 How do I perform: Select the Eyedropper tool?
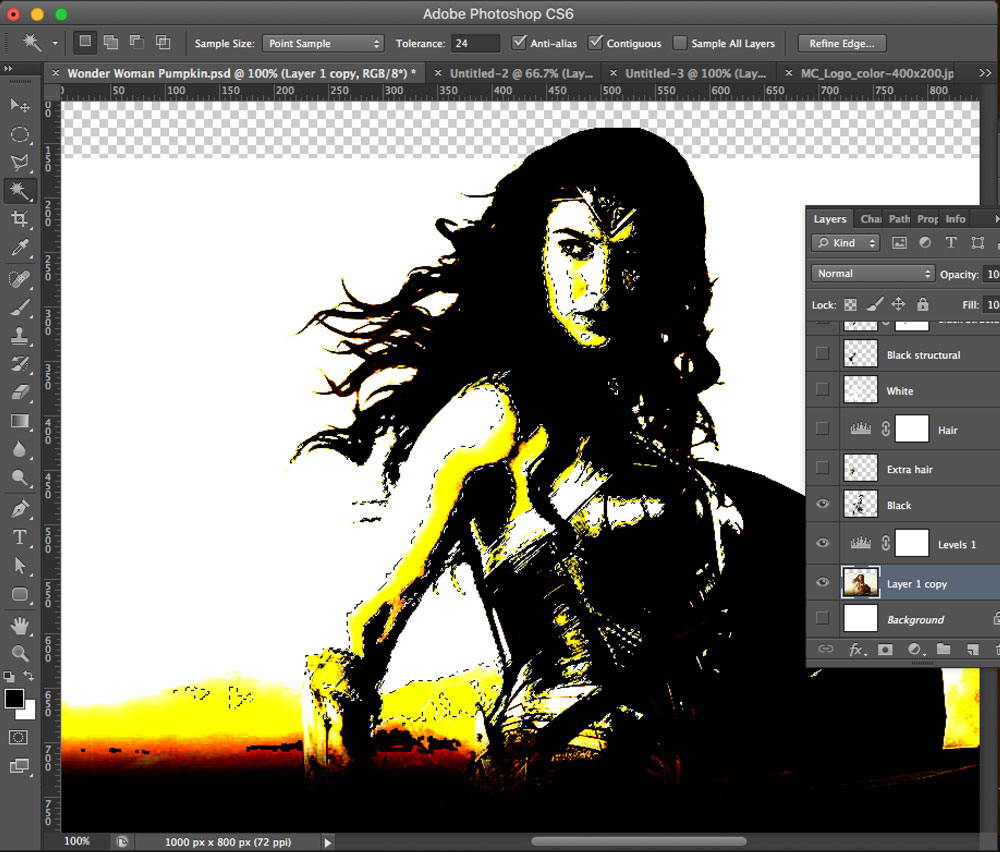click(19, 248)
